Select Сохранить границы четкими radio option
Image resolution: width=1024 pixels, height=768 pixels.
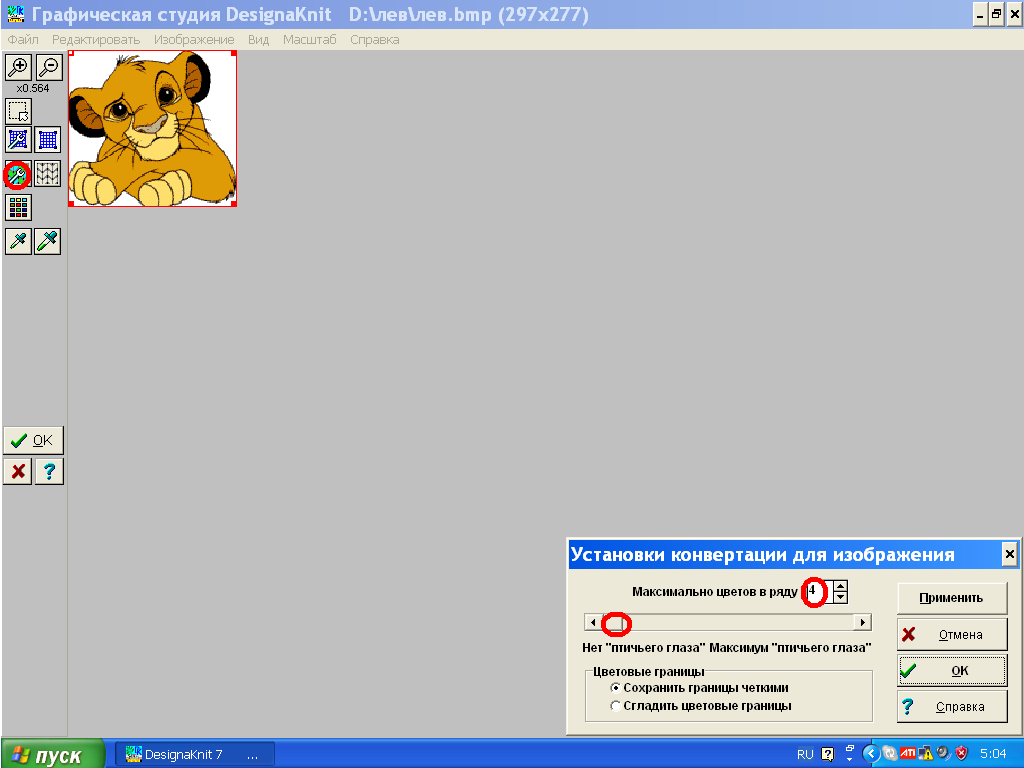coord(699,688)
